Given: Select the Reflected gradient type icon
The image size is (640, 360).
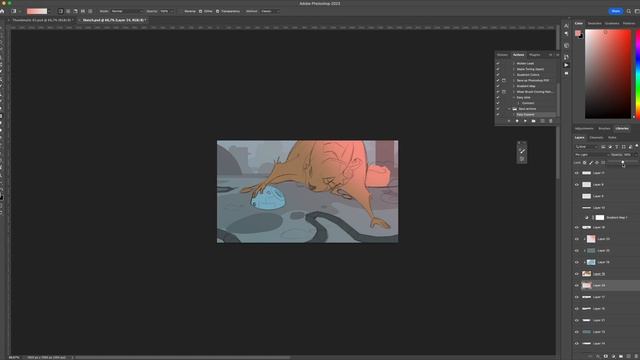Looking at the screenshot, I should (x=83, y=11).
